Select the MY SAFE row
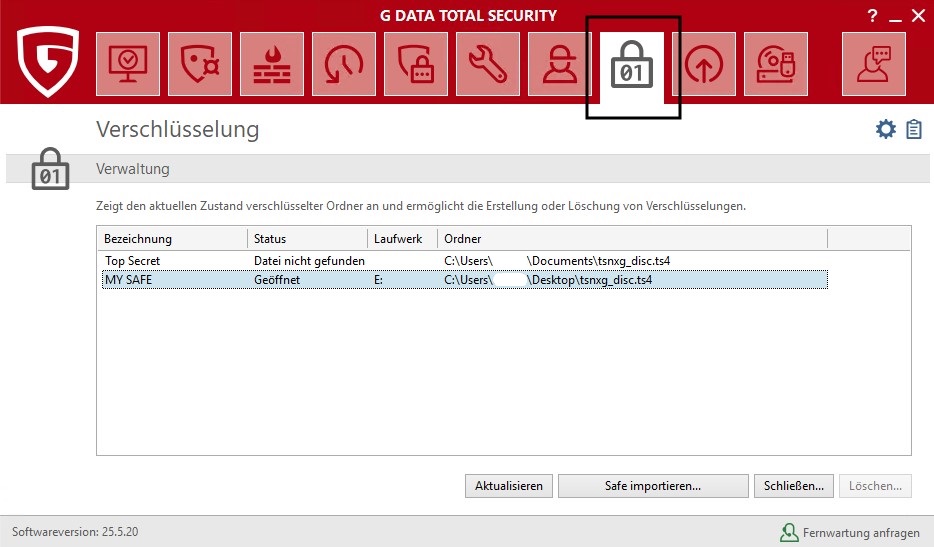This screenshot has width=934, height=547. (x=465, y=279)
